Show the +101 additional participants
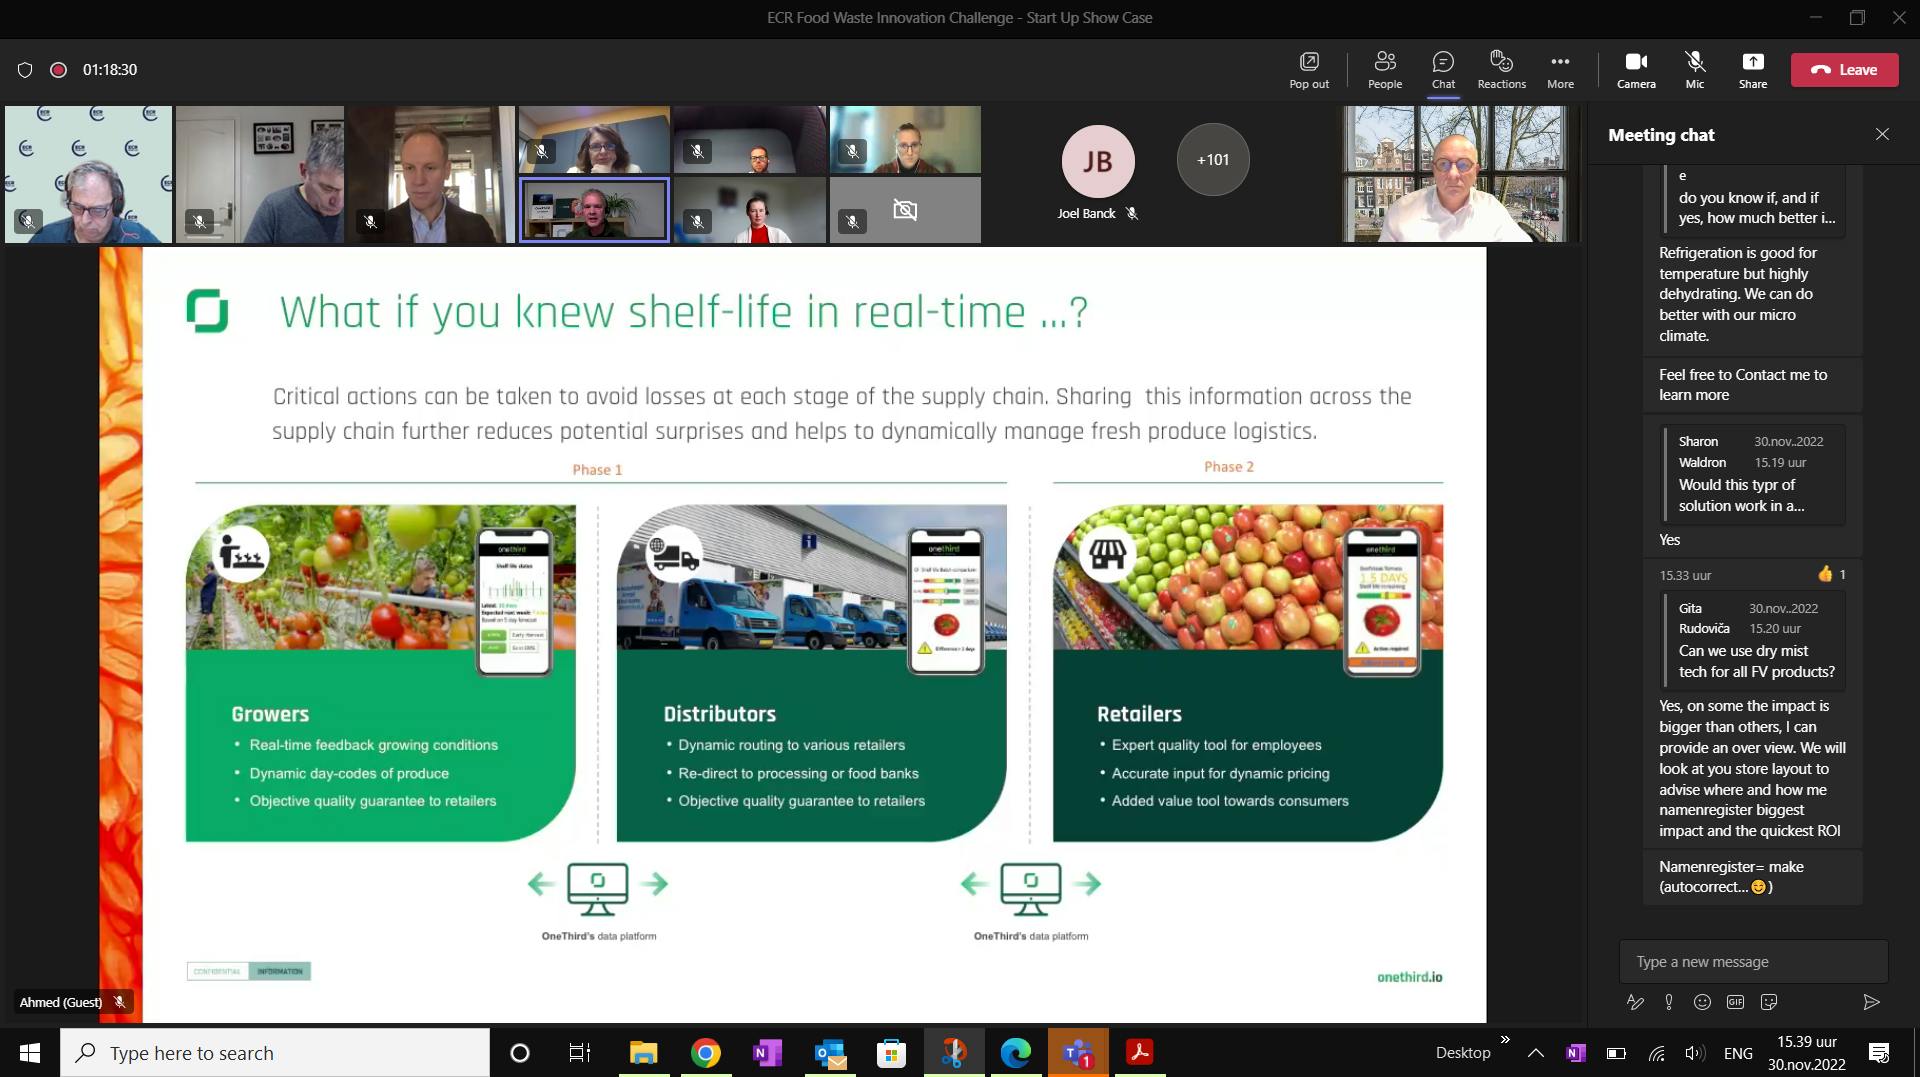1920x1077 pixels. coord(1213,160)
